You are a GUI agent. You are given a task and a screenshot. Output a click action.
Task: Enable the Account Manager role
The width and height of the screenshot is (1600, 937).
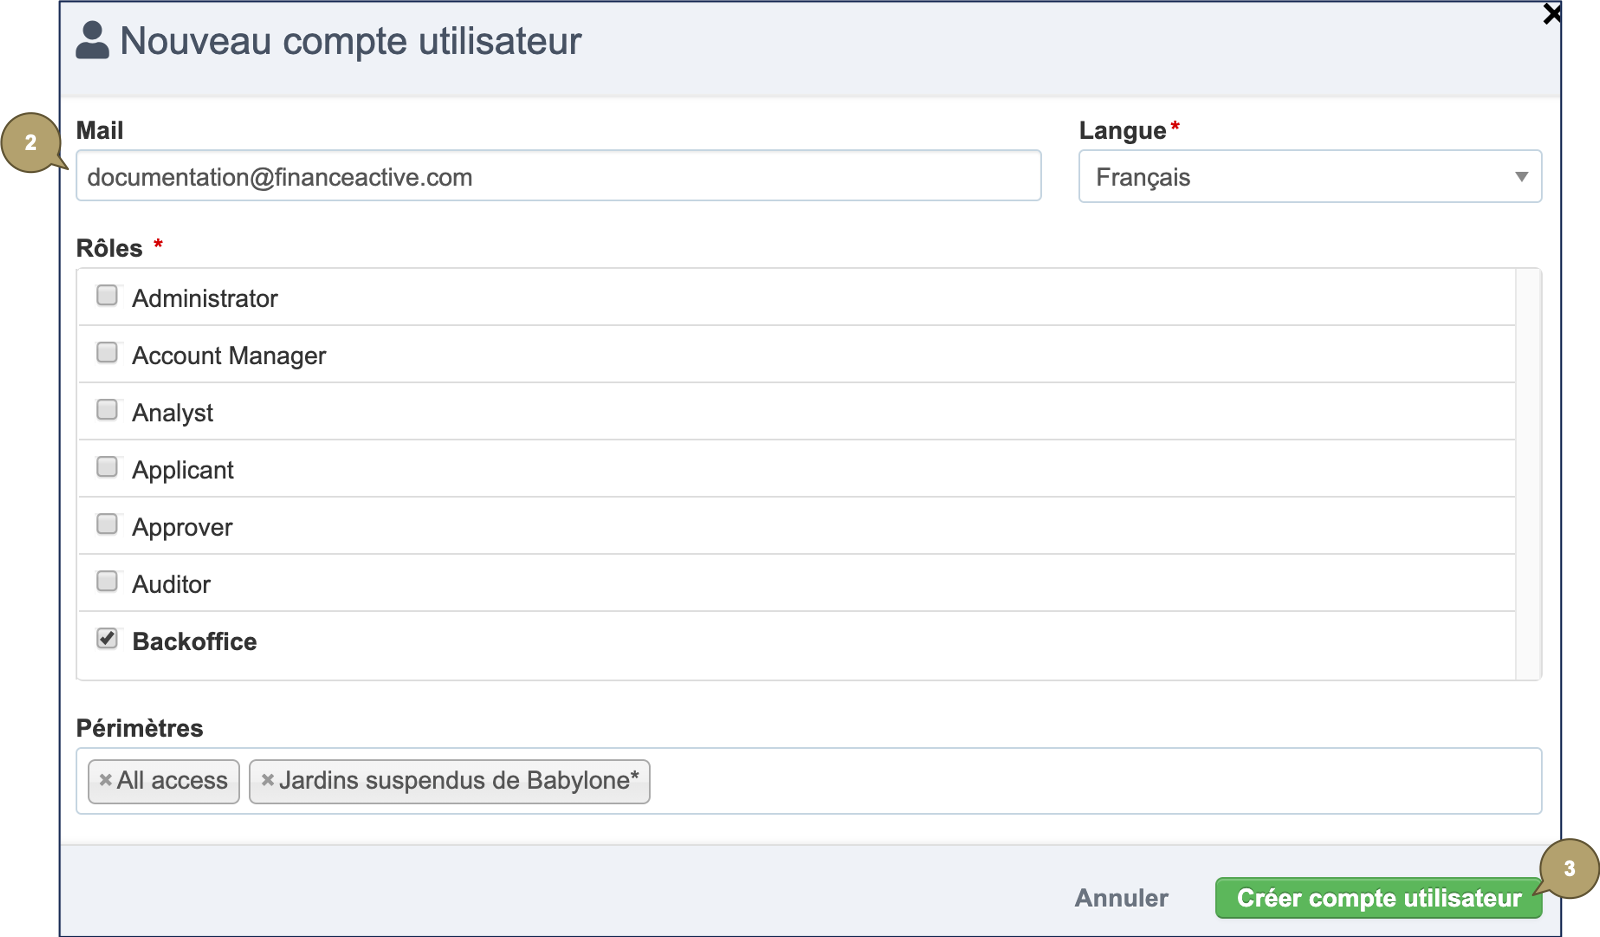107,352
